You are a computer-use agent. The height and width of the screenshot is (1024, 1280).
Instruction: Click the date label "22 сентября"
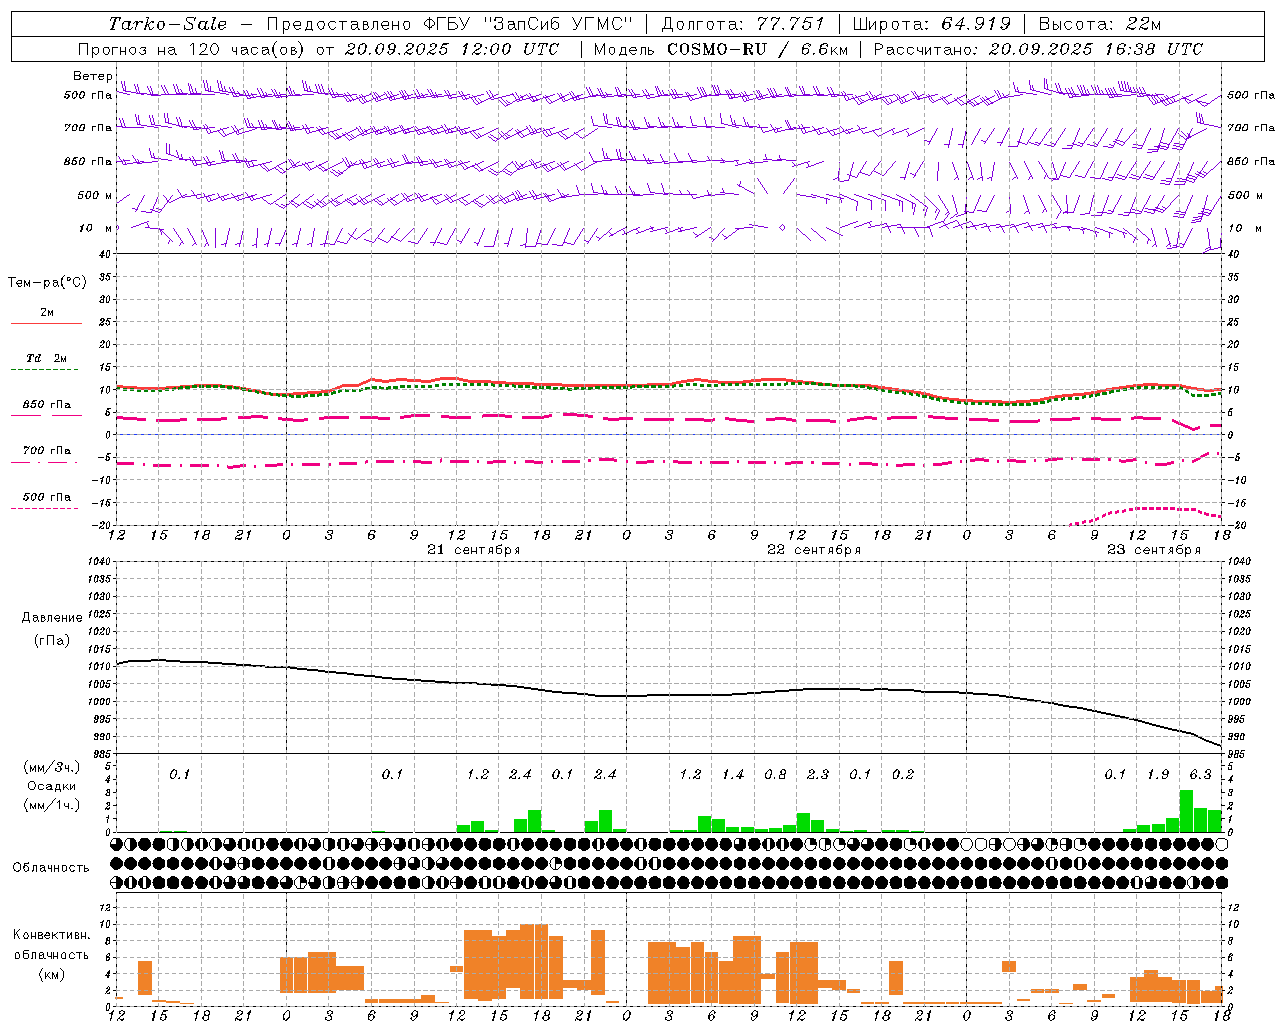pos(813,550)
